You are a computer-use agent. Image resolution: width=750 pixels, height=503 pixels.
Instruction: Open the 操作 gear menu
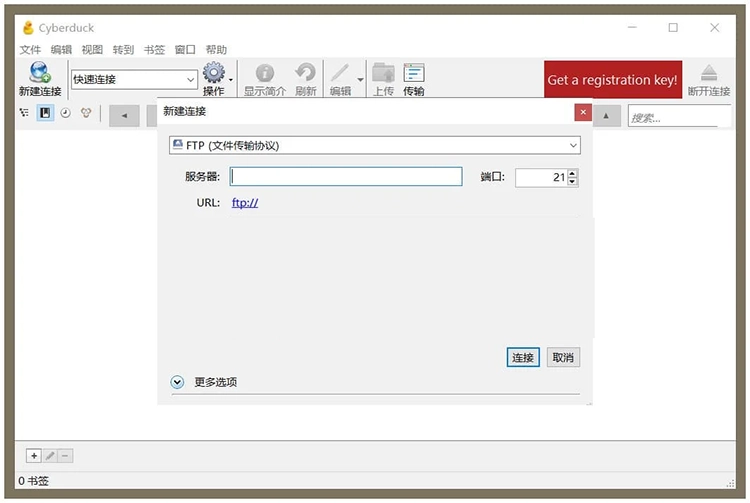(215, 74)
